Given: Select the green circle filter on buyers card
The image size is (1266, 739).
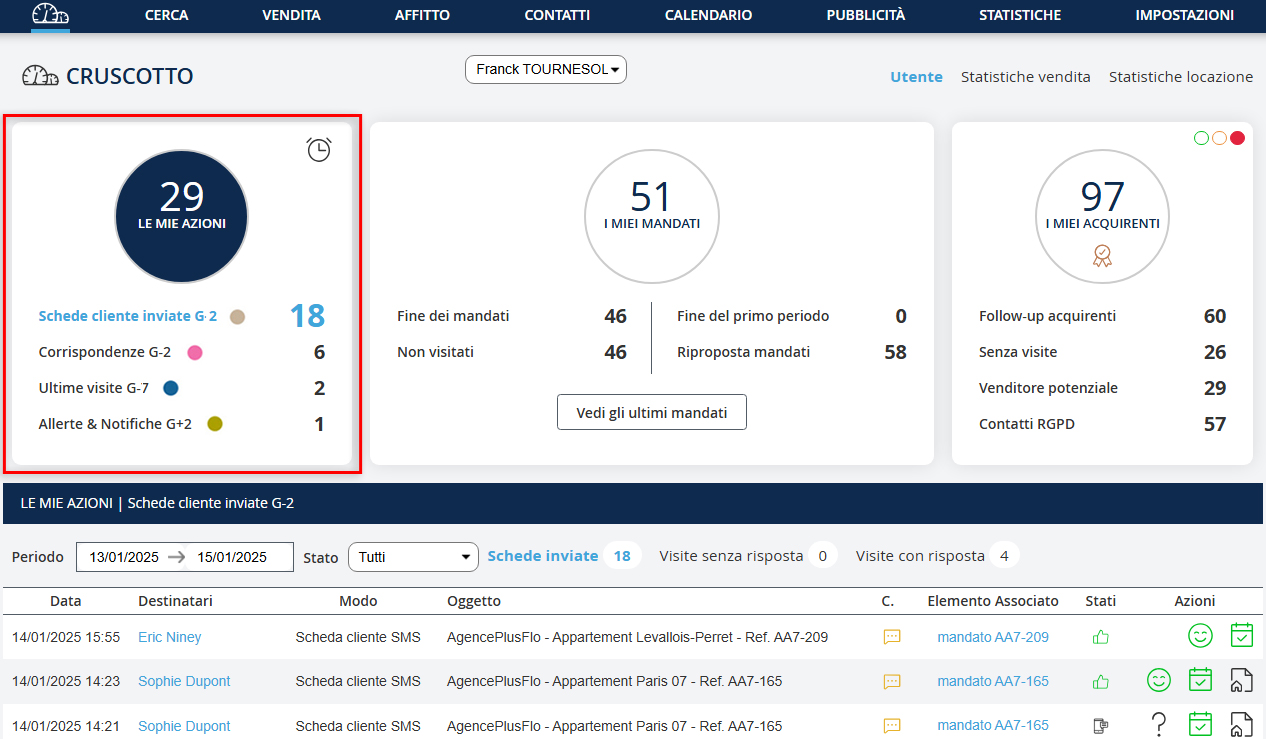Looking at the screenshot, I should coord(1201,138).
